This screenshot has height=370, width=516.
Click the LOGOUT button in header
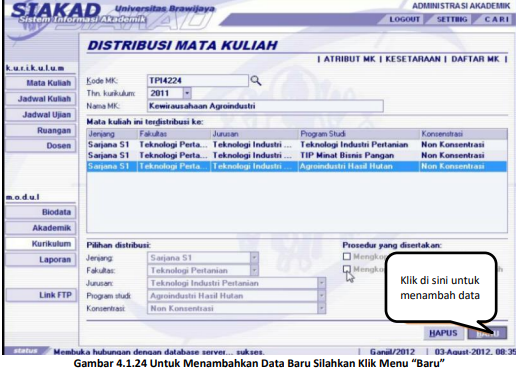pos(404,19)
